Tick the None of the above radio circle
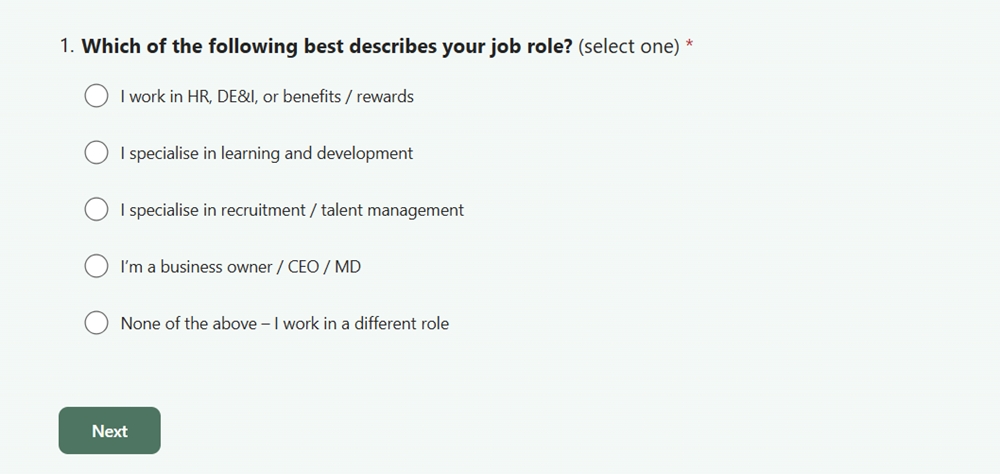Image resolution: width=1000 pixels, height=474 pixels. (96, 323)
